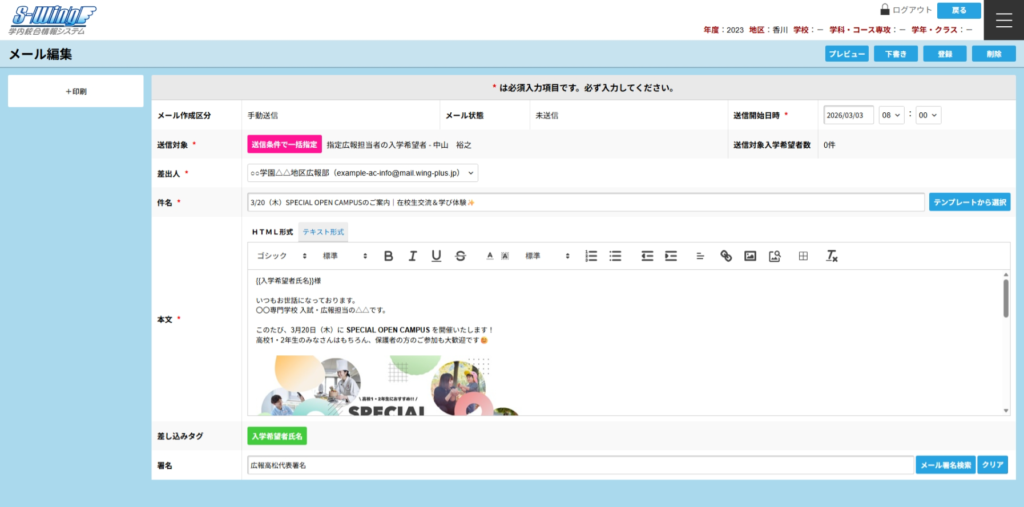The width and height of the screenshot is (1024, 507).
Task: Click the clear formatting icon
Action: pos(831,256)
